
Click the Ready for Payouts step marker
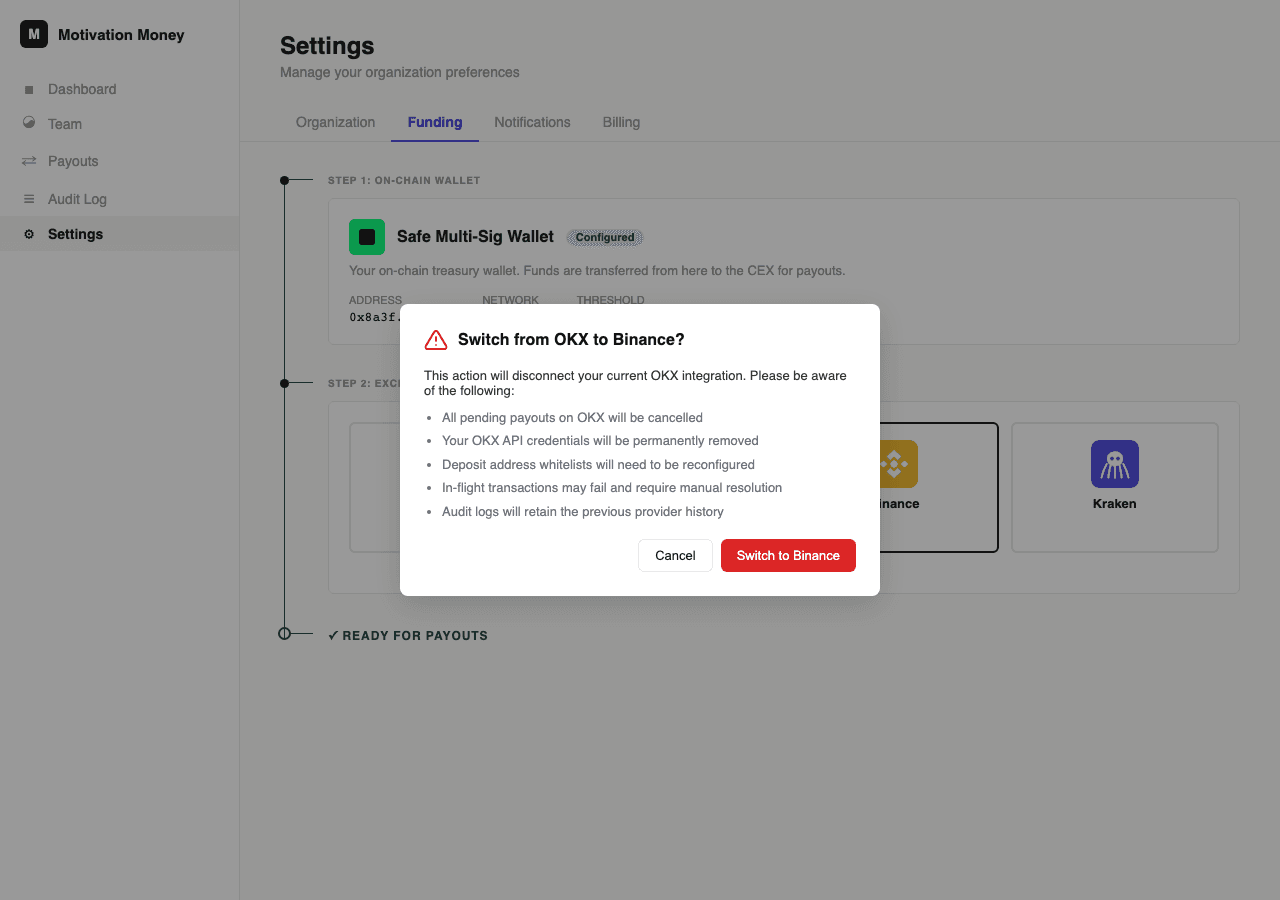[x=284, y=633]
